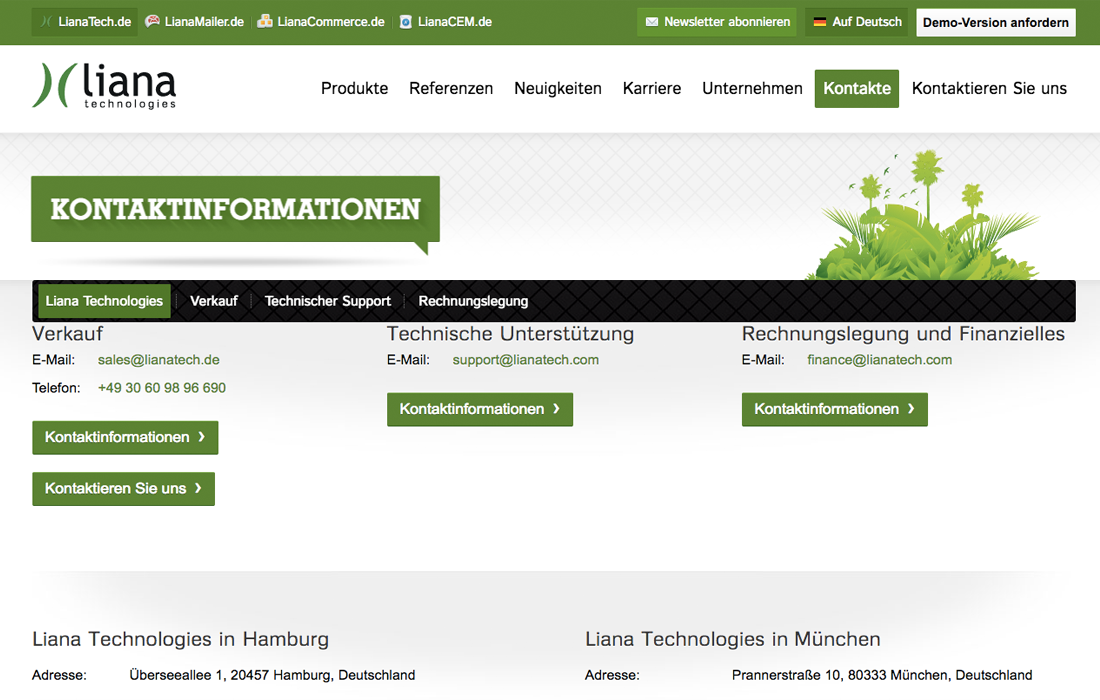Viewport: 1100px width, 700px height.
Task: Click the Verkauf section heading
Action: click(x=67, y=334)
